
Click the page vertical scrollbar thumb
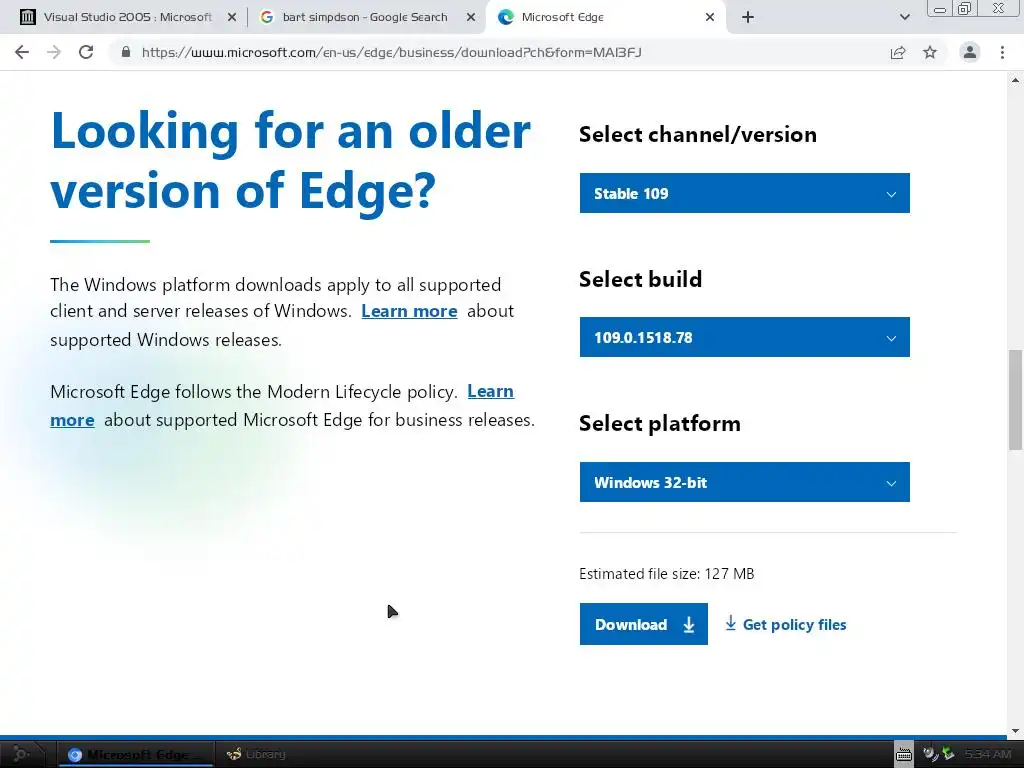click(x=1016, y=400)
